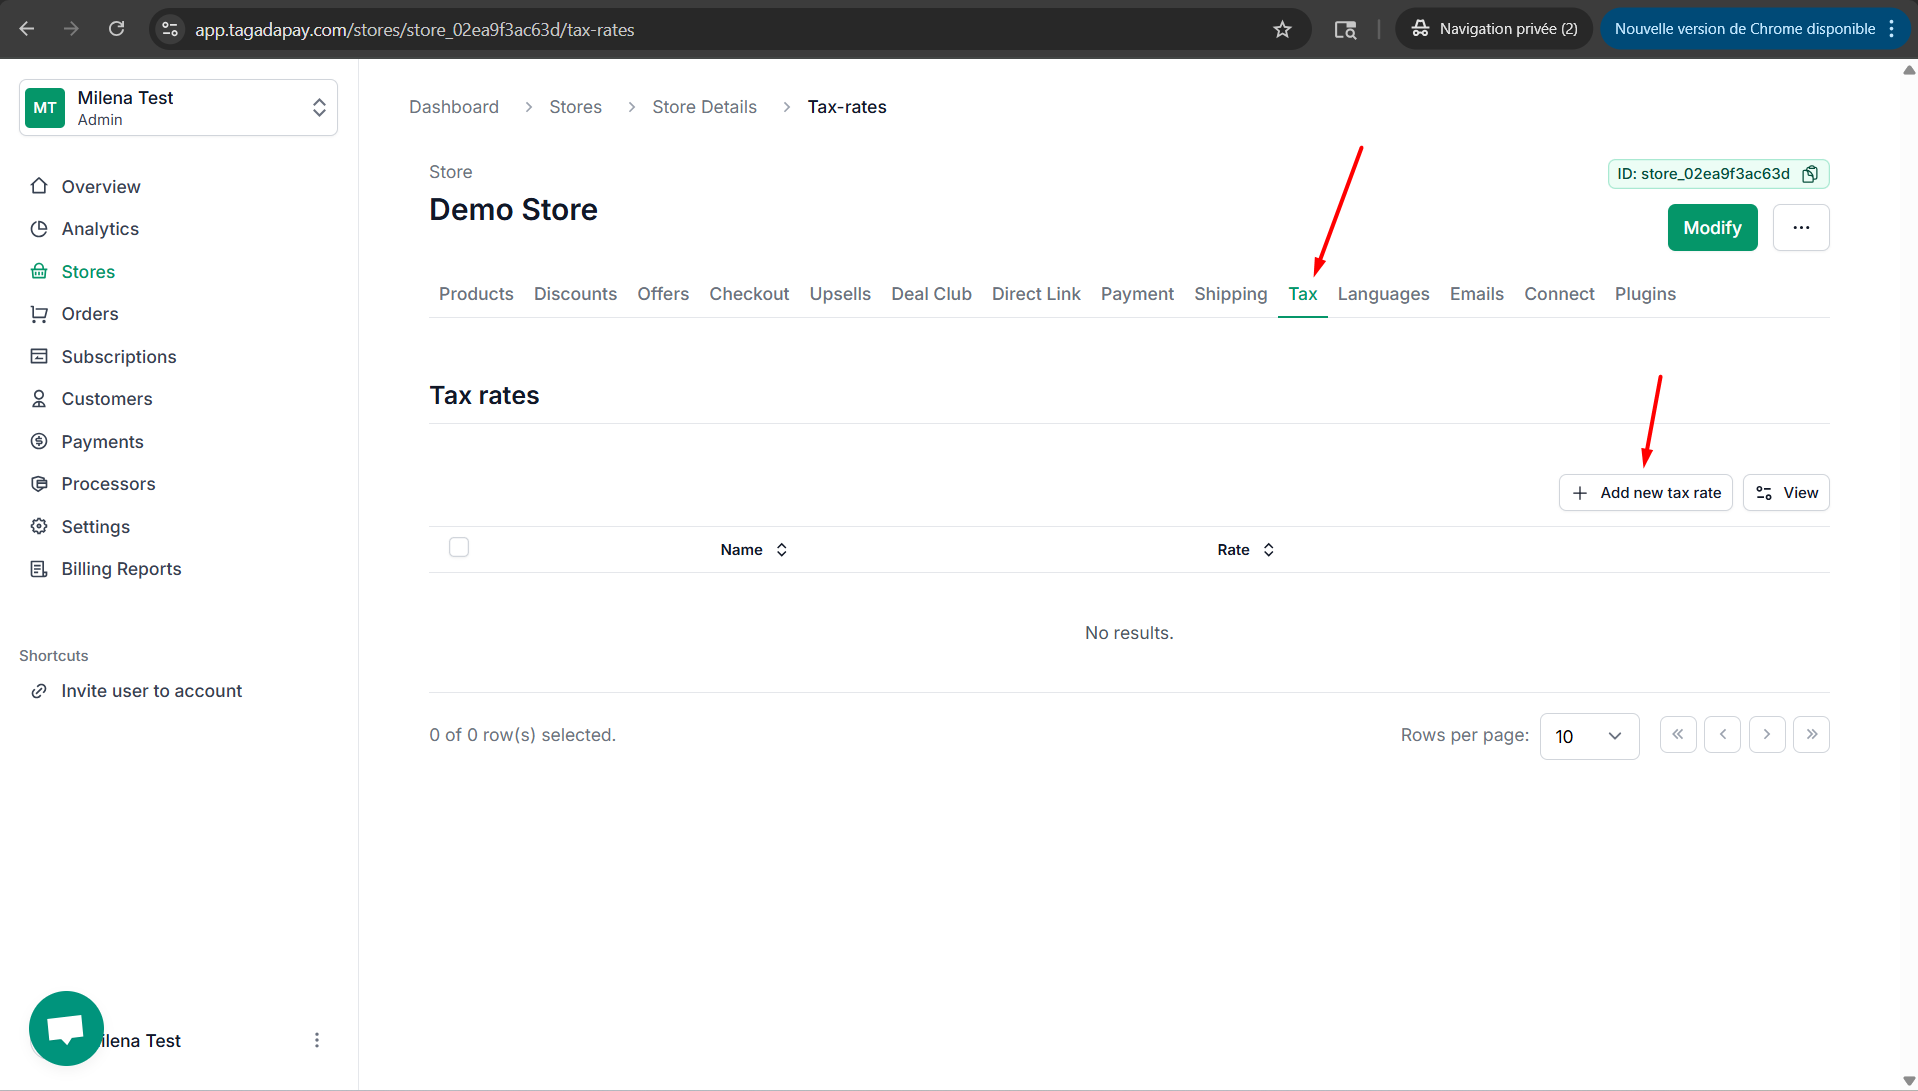Click the Settings gear icon
The height and width of the screenshot is (1091, 1918).
39,526
